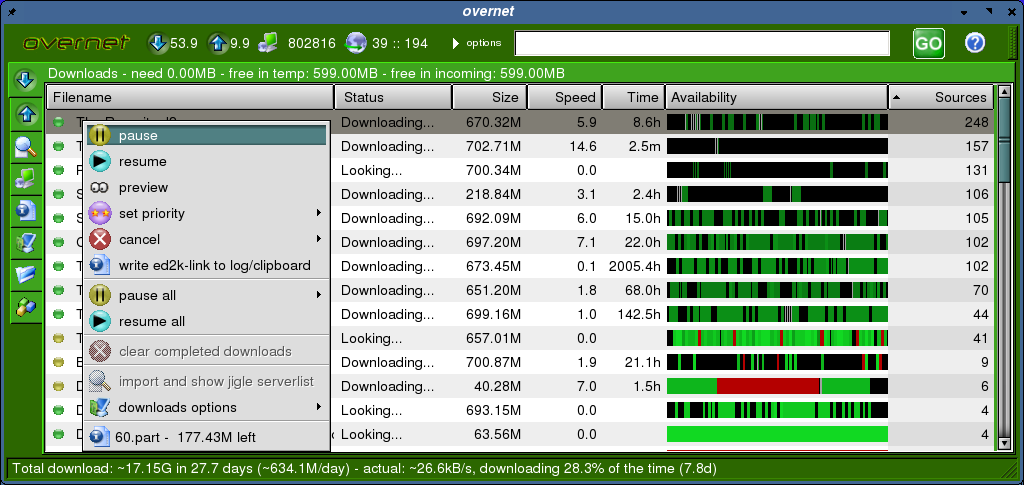Click the pin icon in the title bar
The width and height of the screenshot is (1024, 485).
[12, 11]
